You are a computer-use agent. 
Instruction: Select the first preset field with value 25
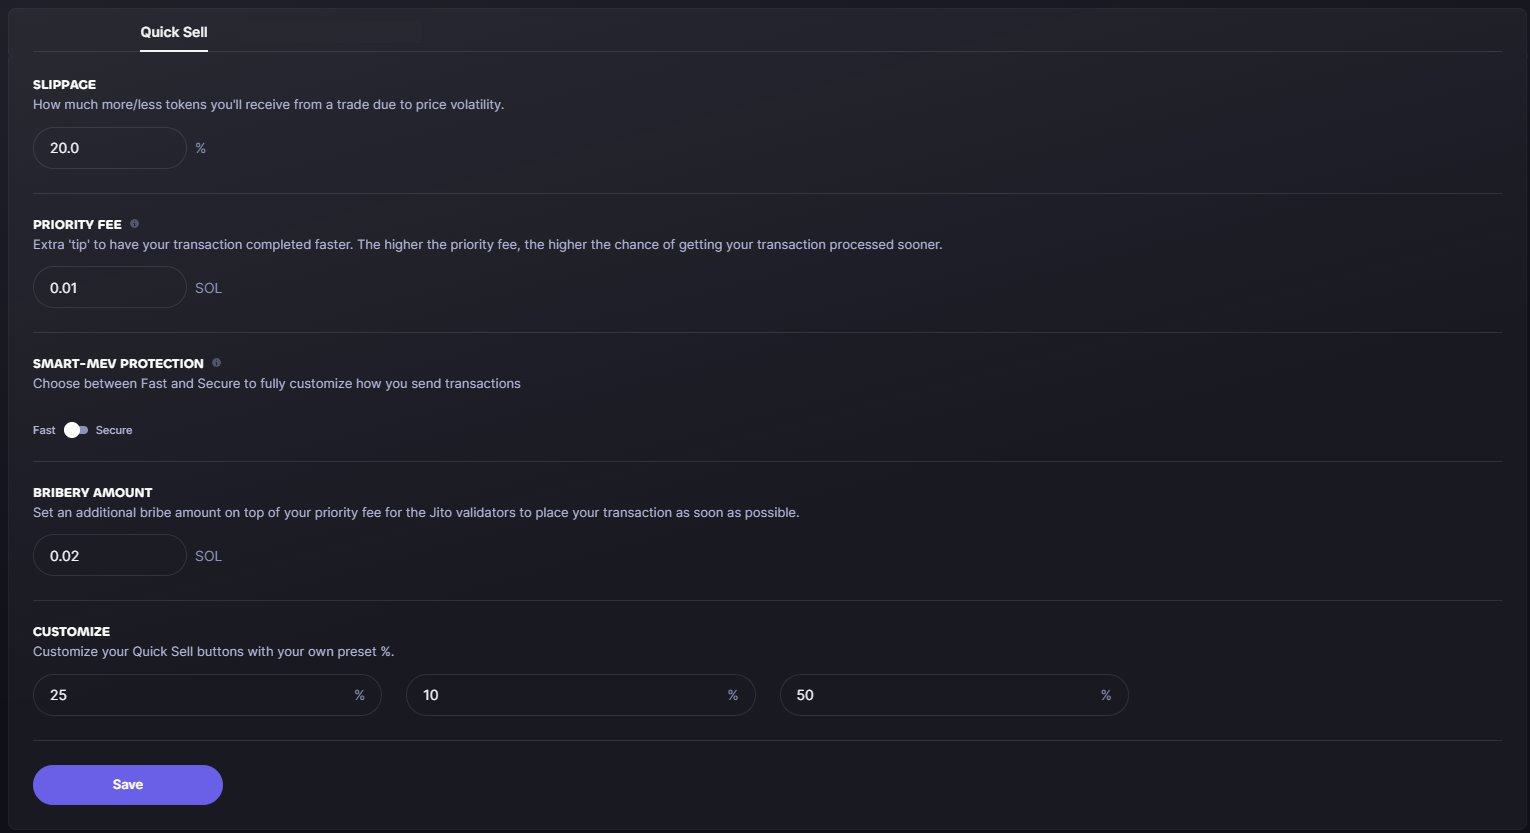click(190, 695)
